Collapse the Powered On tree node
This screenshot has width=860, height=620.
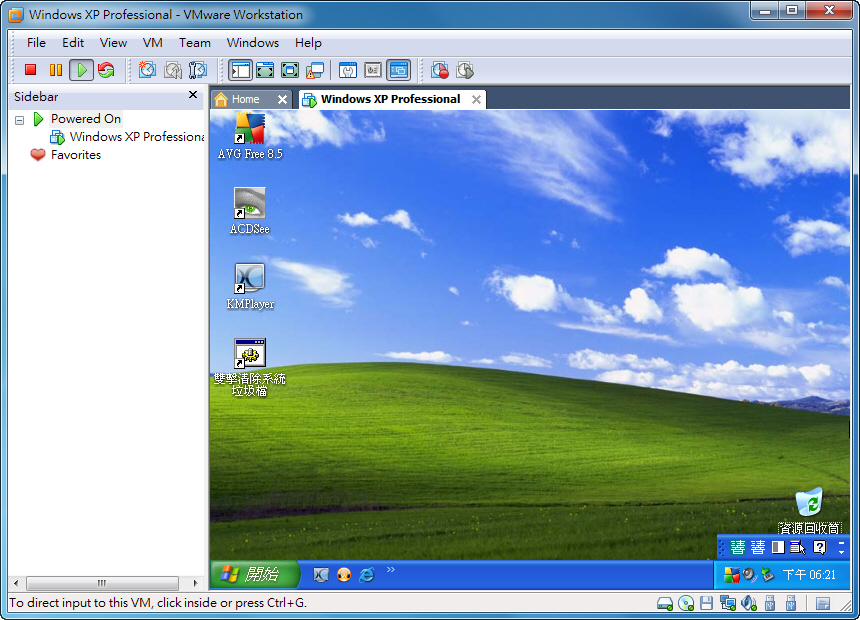coord(20,120)
